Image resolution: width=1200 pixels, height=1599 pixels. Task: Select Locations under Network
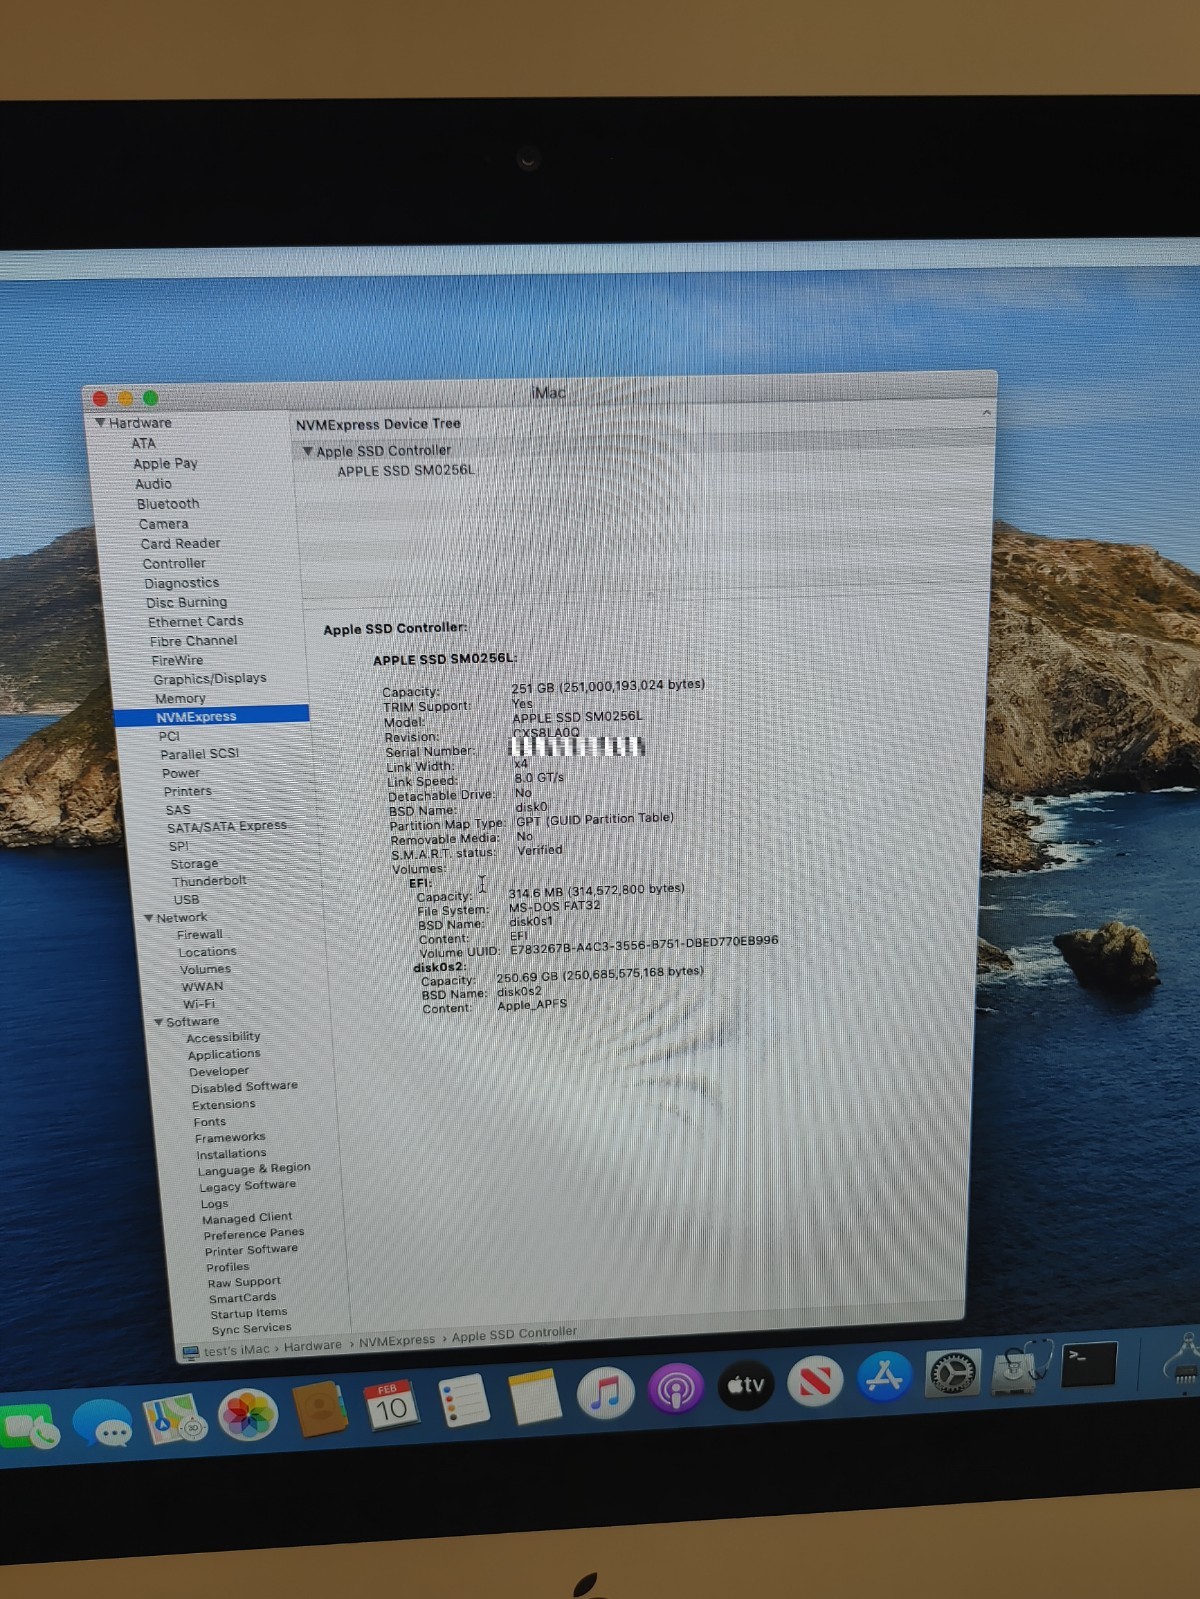207,952
